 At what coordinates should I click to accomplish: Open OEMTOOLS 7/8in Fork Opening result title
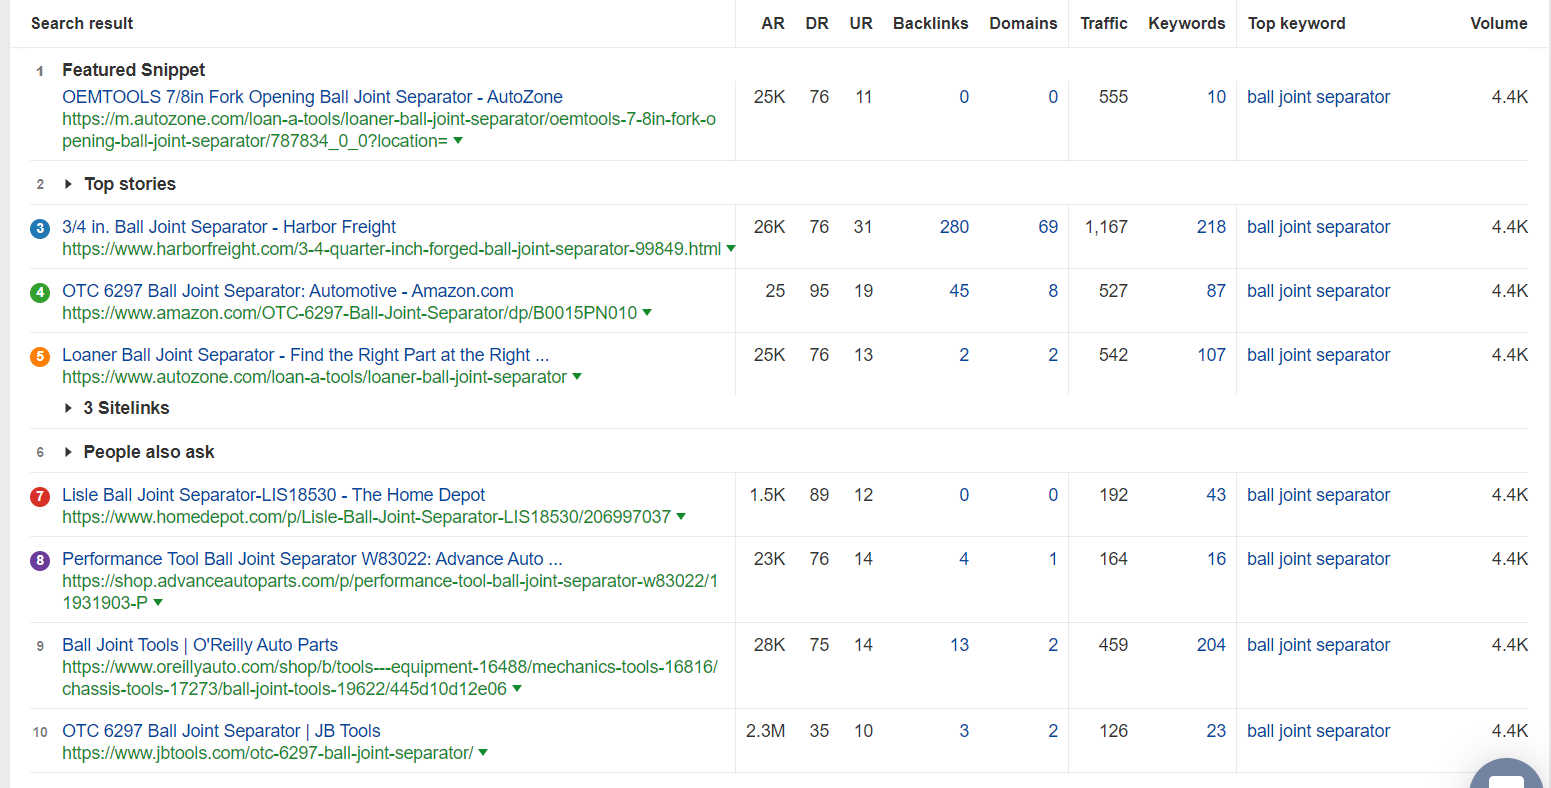click(x=312, y=97)
